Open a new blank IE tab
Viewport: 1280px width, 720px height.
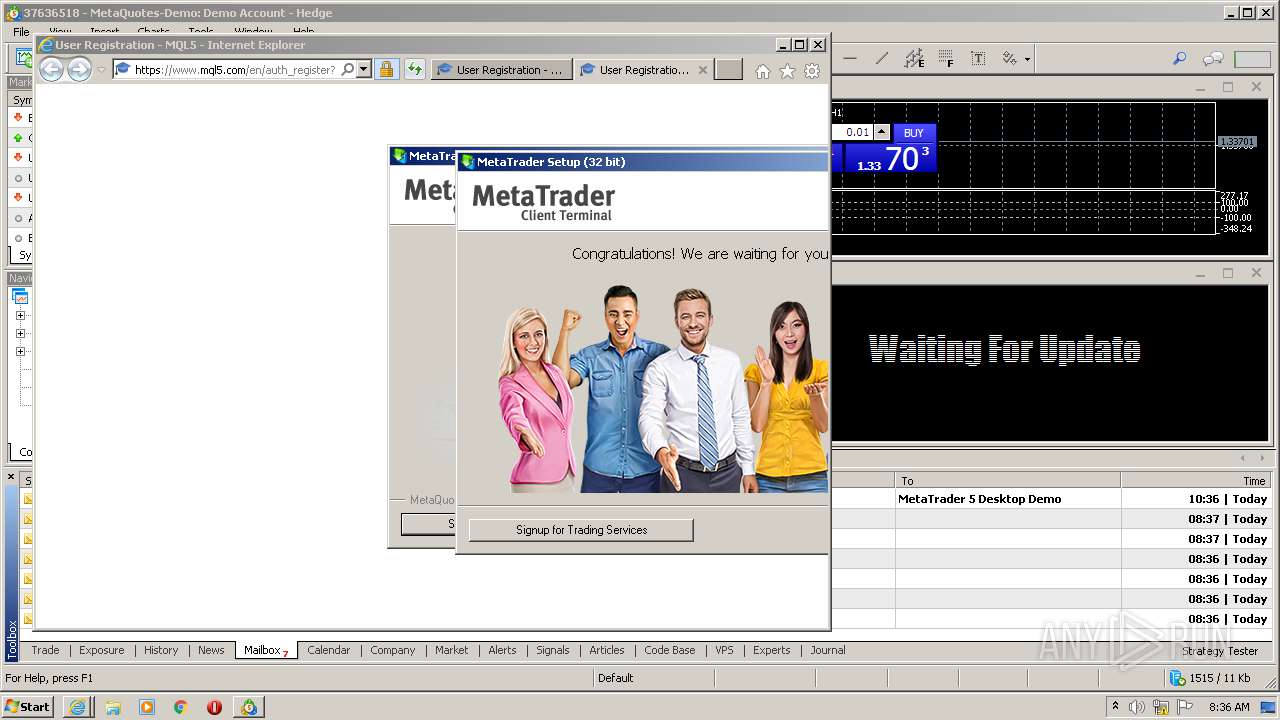729,70
